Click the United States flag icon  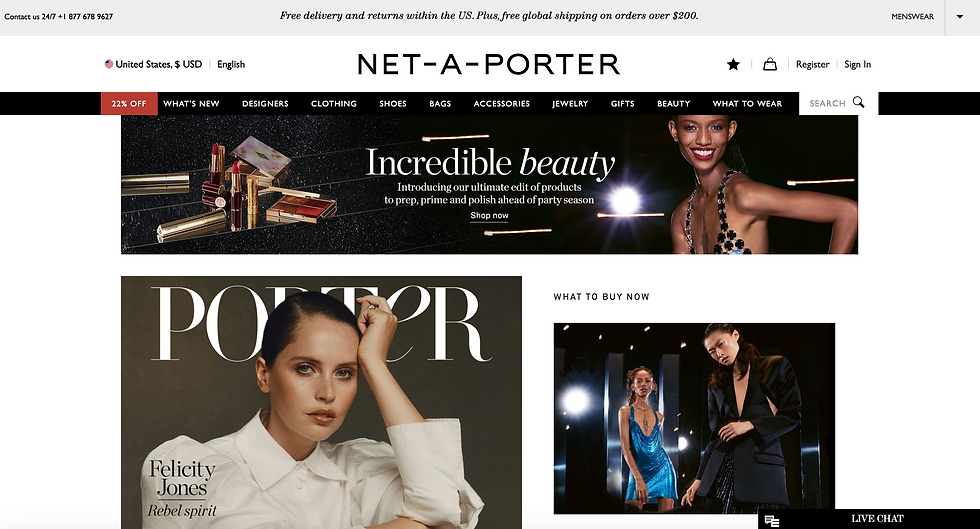coord(109,64)
